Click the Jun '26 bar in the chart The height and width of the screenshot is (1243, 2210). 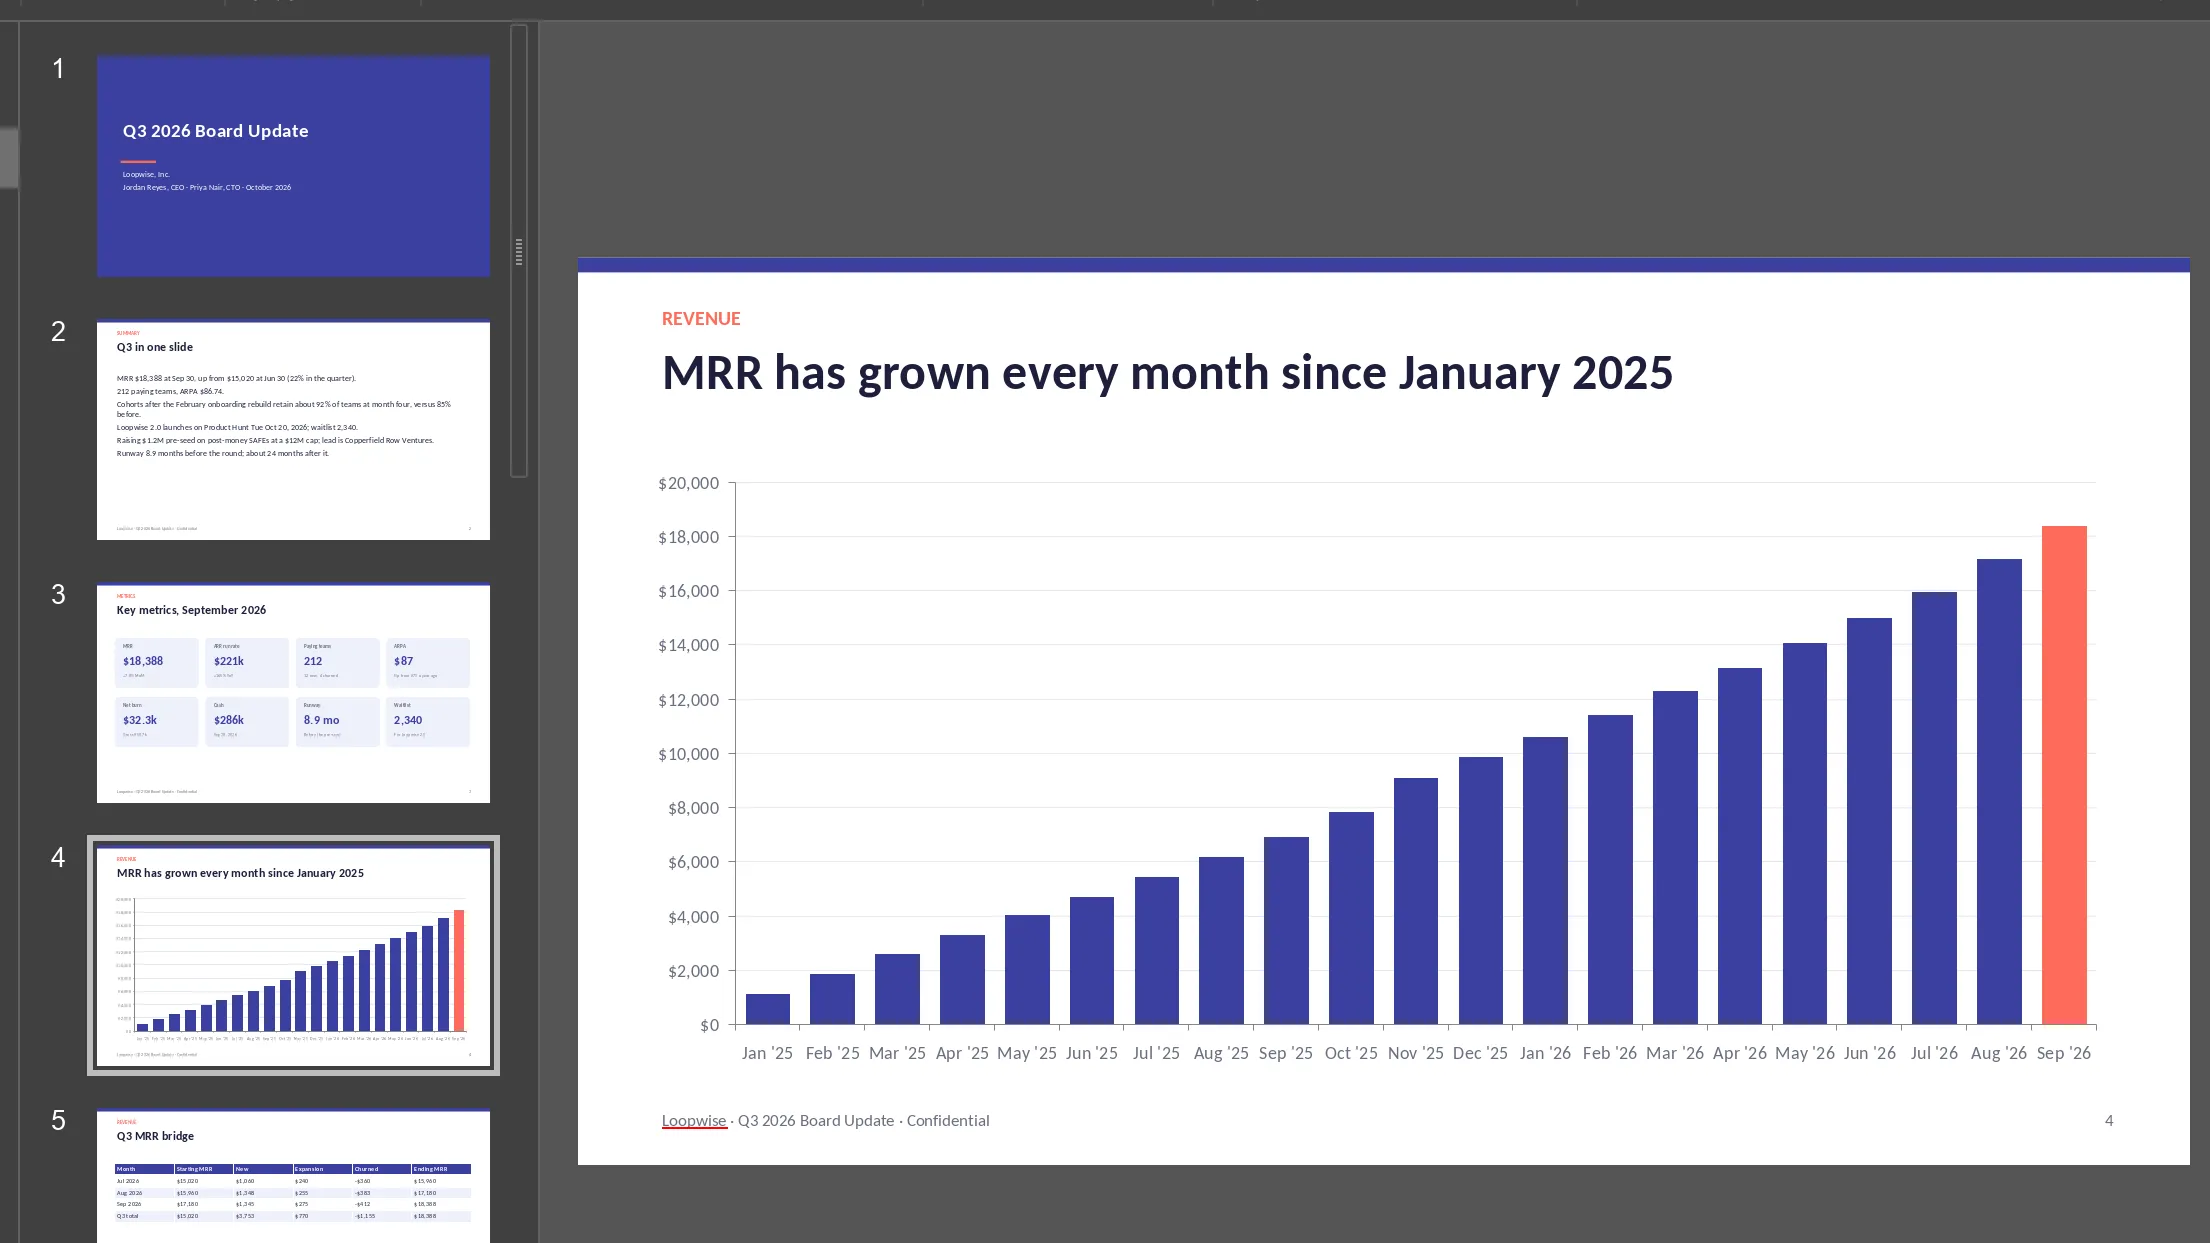1869,821
